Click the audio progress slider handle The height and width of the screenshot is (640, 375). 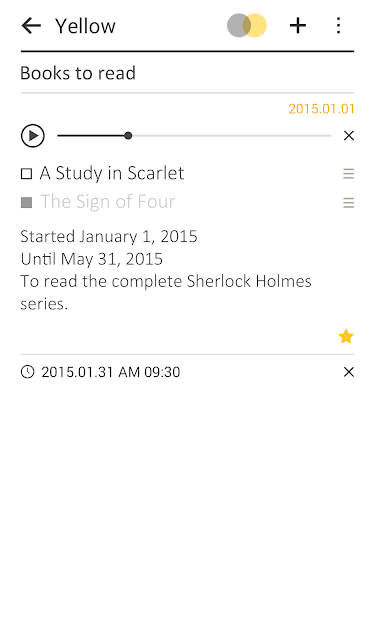click(x=128, y=136)
